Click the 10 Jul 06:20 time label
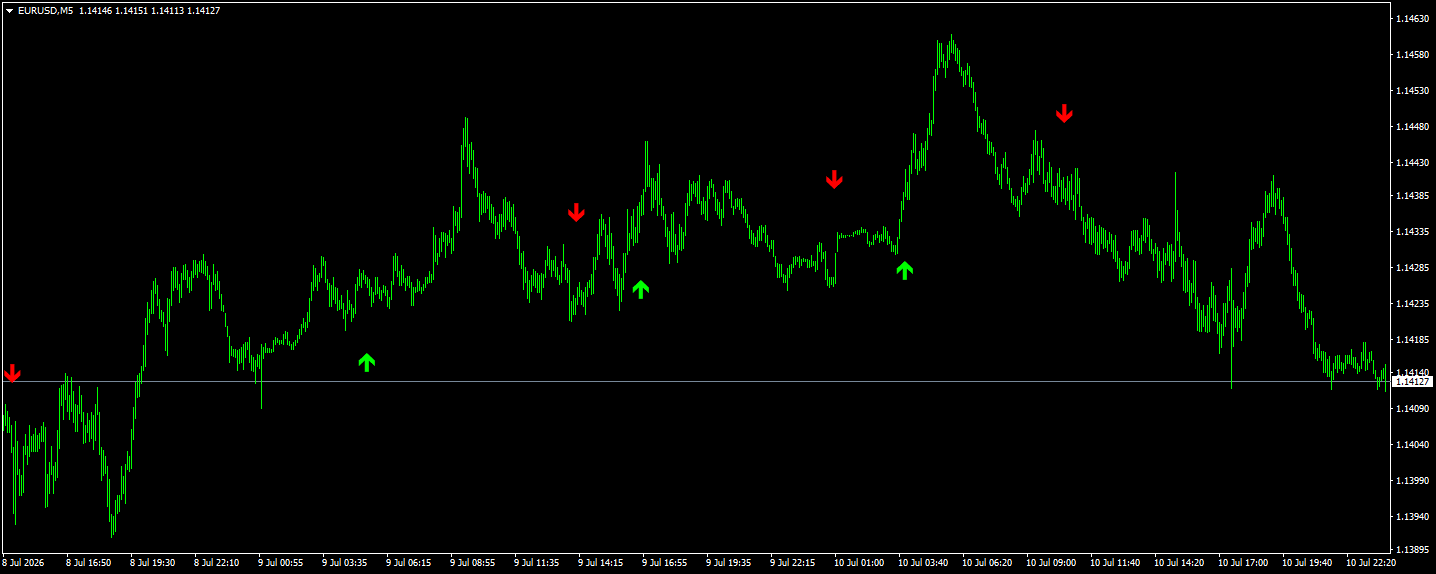Viewport: 1436px width, 574px height. pos(987,563)
